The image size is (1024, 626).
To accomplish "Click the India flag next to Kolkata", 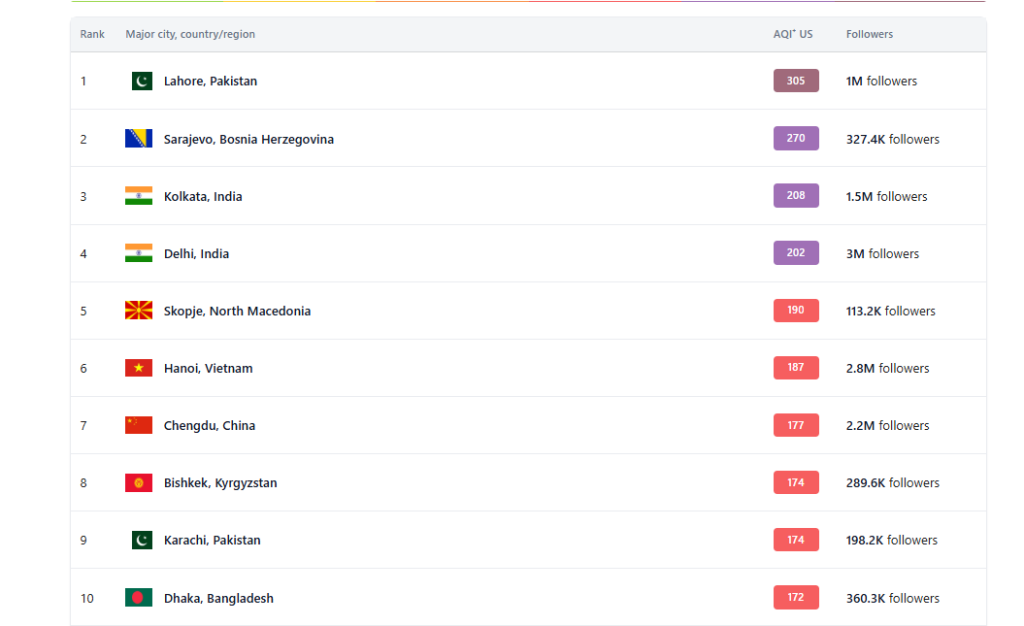I will (138, 196).
